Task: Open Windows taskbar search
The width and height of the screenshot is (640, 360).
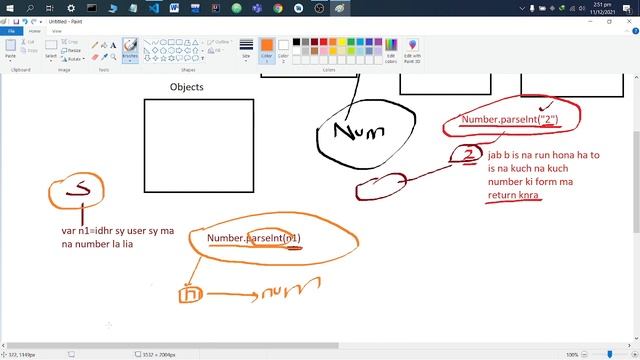Action: coord(30,8)
